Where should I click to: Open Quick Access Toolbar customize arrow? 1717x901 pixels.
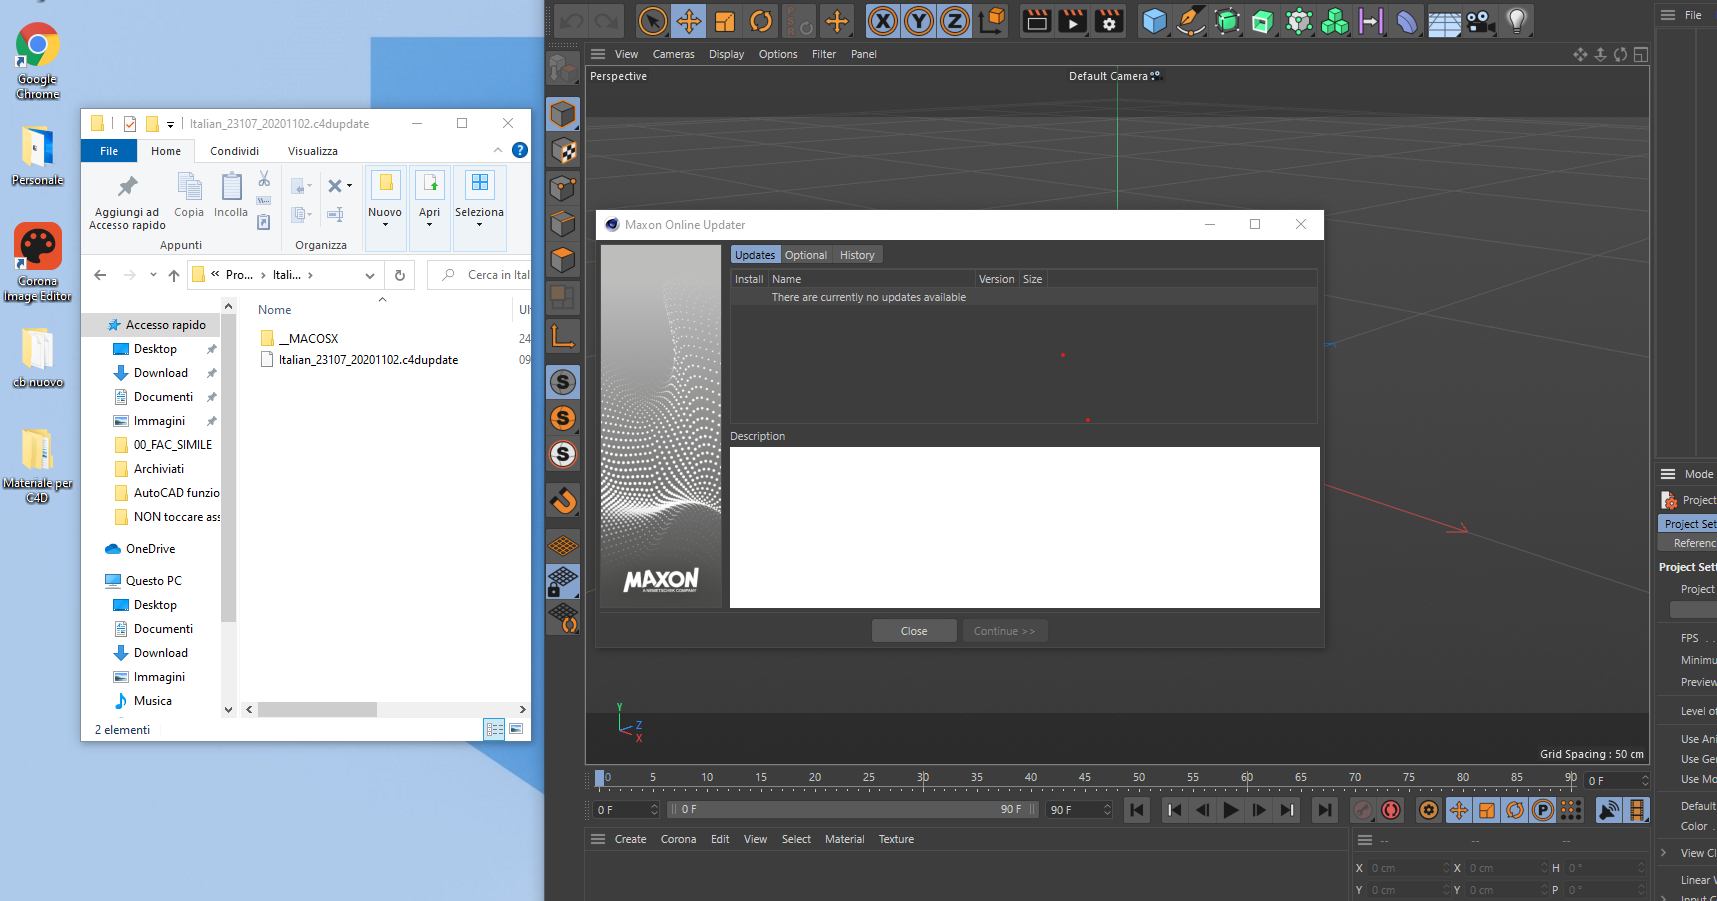point(170,124)
